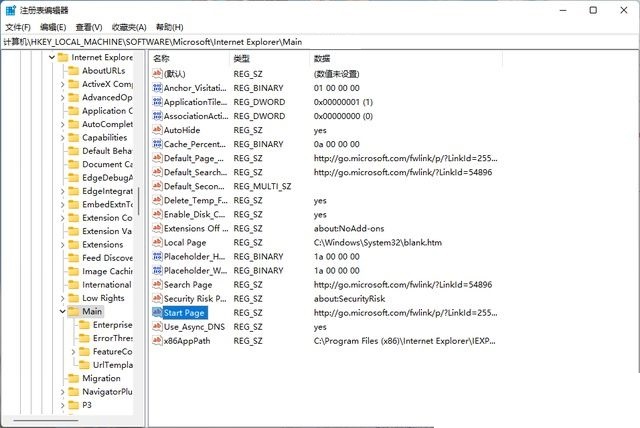The image size is (640, 428).
Task: Select the Image Caching folder icon
Action: pos(73,271)
